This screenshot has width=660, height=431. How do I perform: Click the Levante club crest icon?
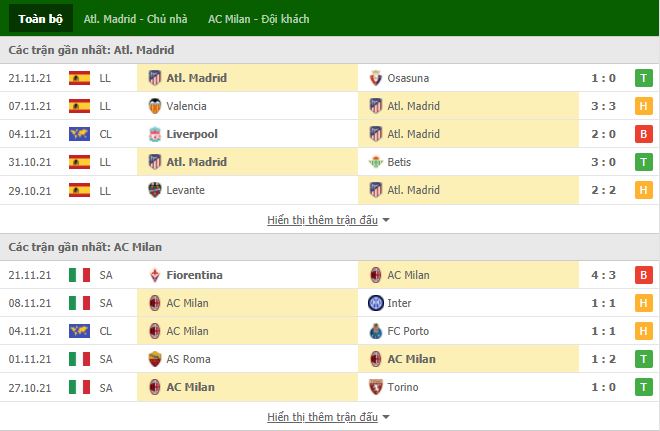(x=155, y=190)
